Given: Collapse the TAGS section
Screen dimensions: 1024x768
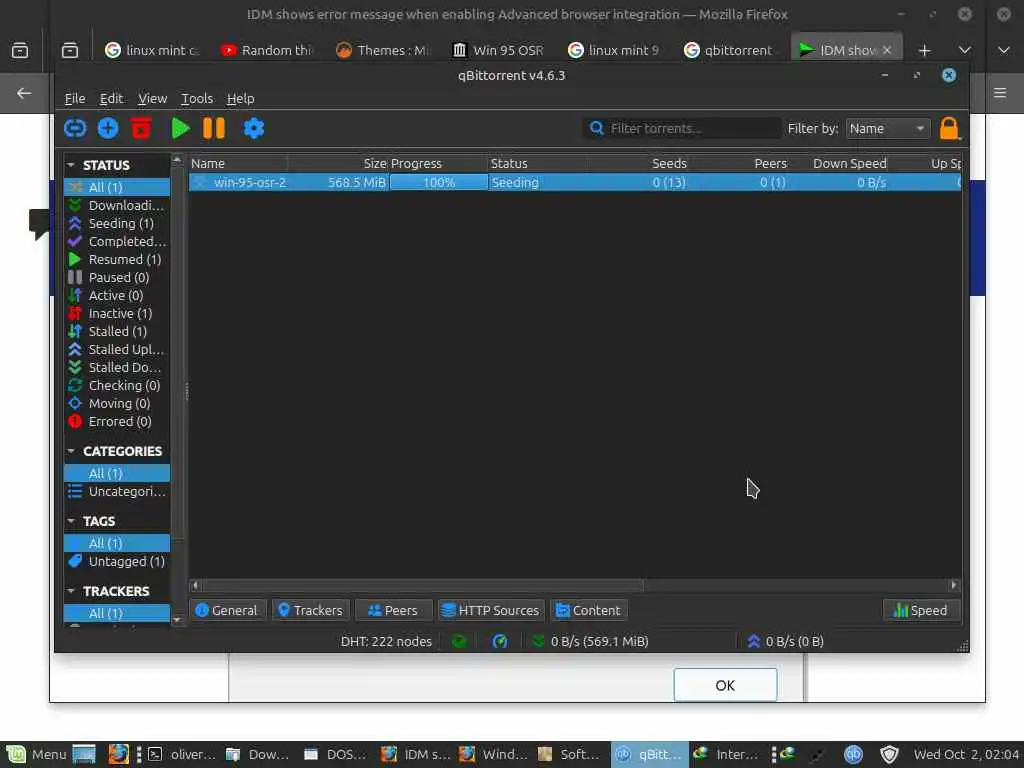Looking at the screenshot, I should click(x=71, y=520).
